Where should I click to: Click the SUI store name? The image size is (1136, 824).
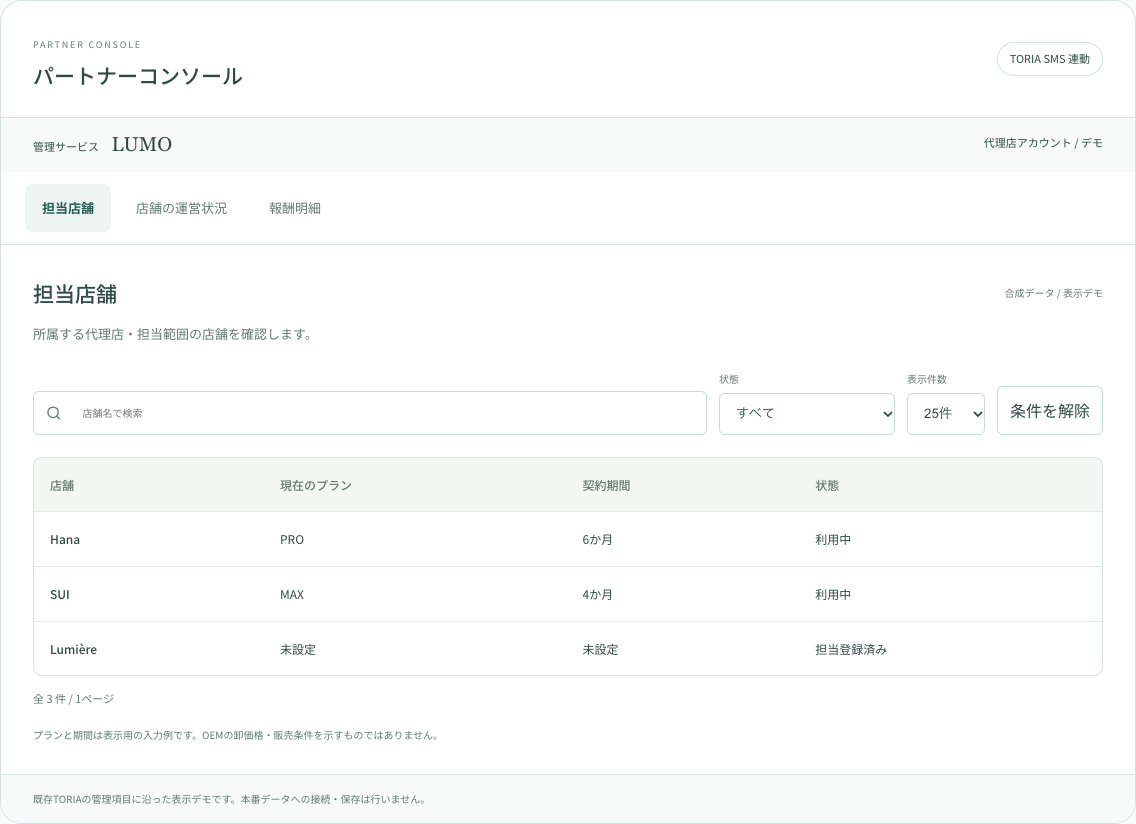(59, 595)
